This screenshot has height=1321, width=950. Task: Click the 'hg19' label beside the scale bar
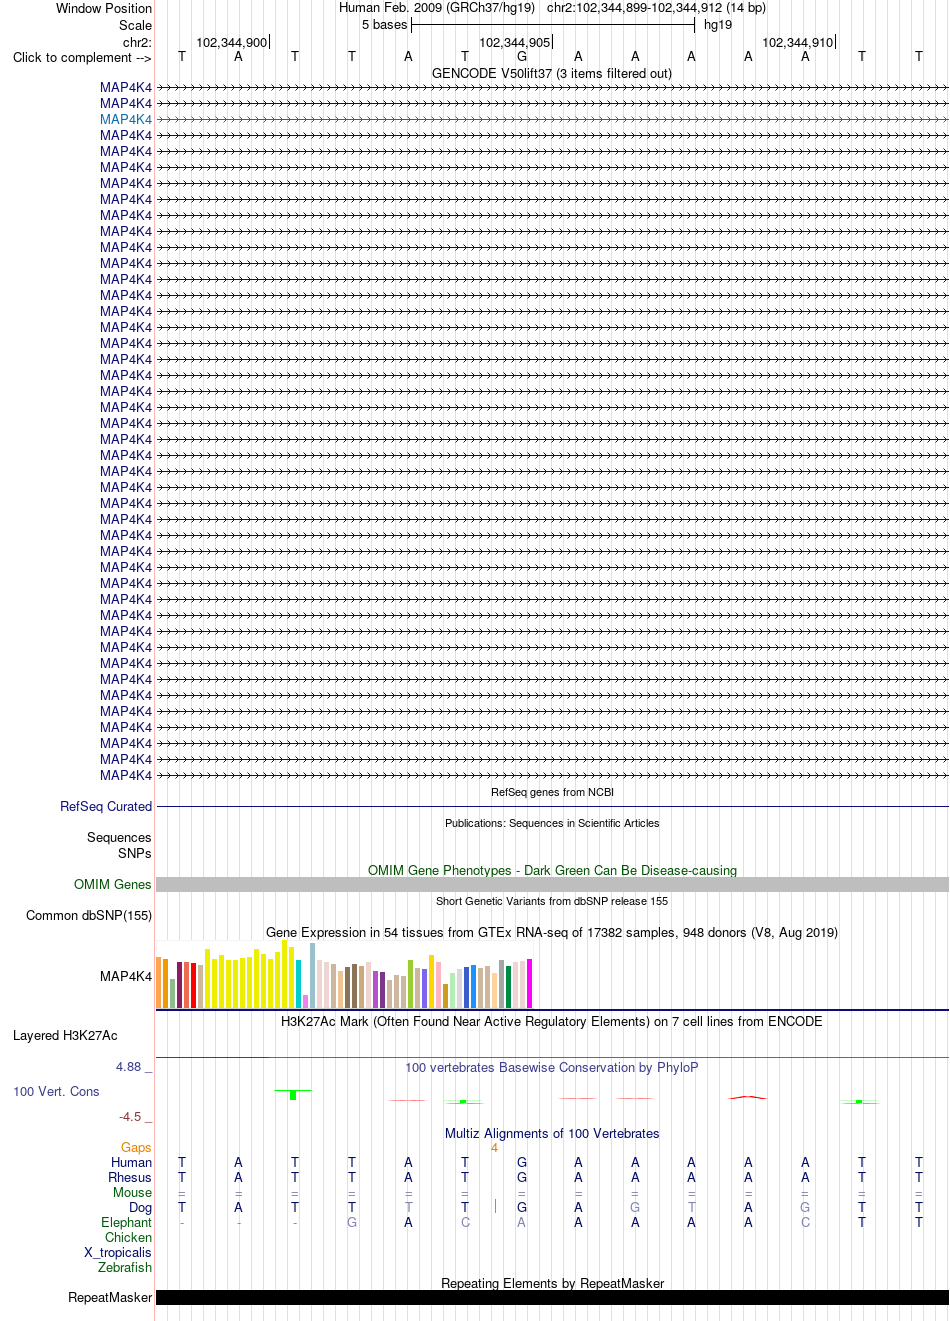pyautogui.click(x=718, y=25)
